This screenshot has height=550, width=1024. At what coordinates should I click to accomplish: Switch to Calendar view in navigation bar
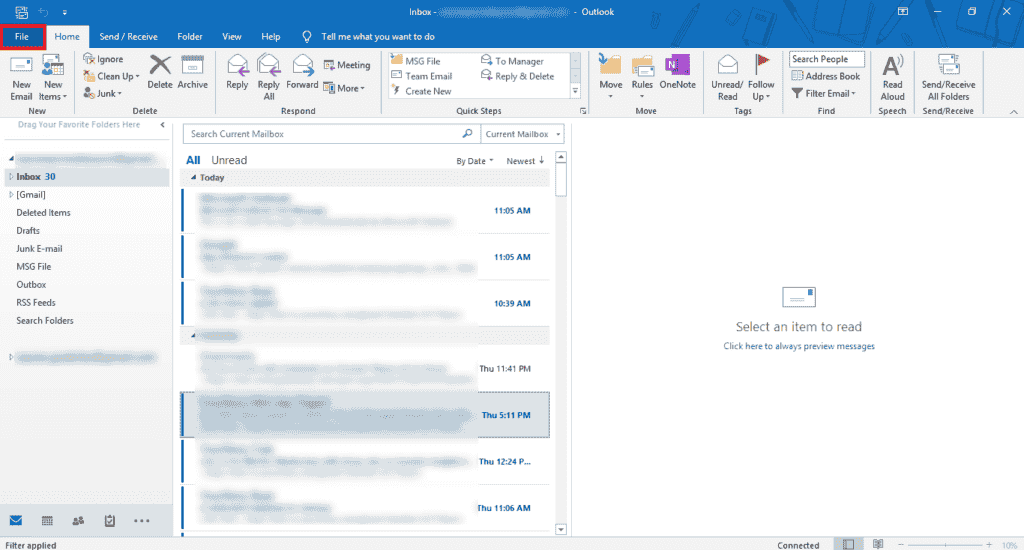(x=47, y=521)
